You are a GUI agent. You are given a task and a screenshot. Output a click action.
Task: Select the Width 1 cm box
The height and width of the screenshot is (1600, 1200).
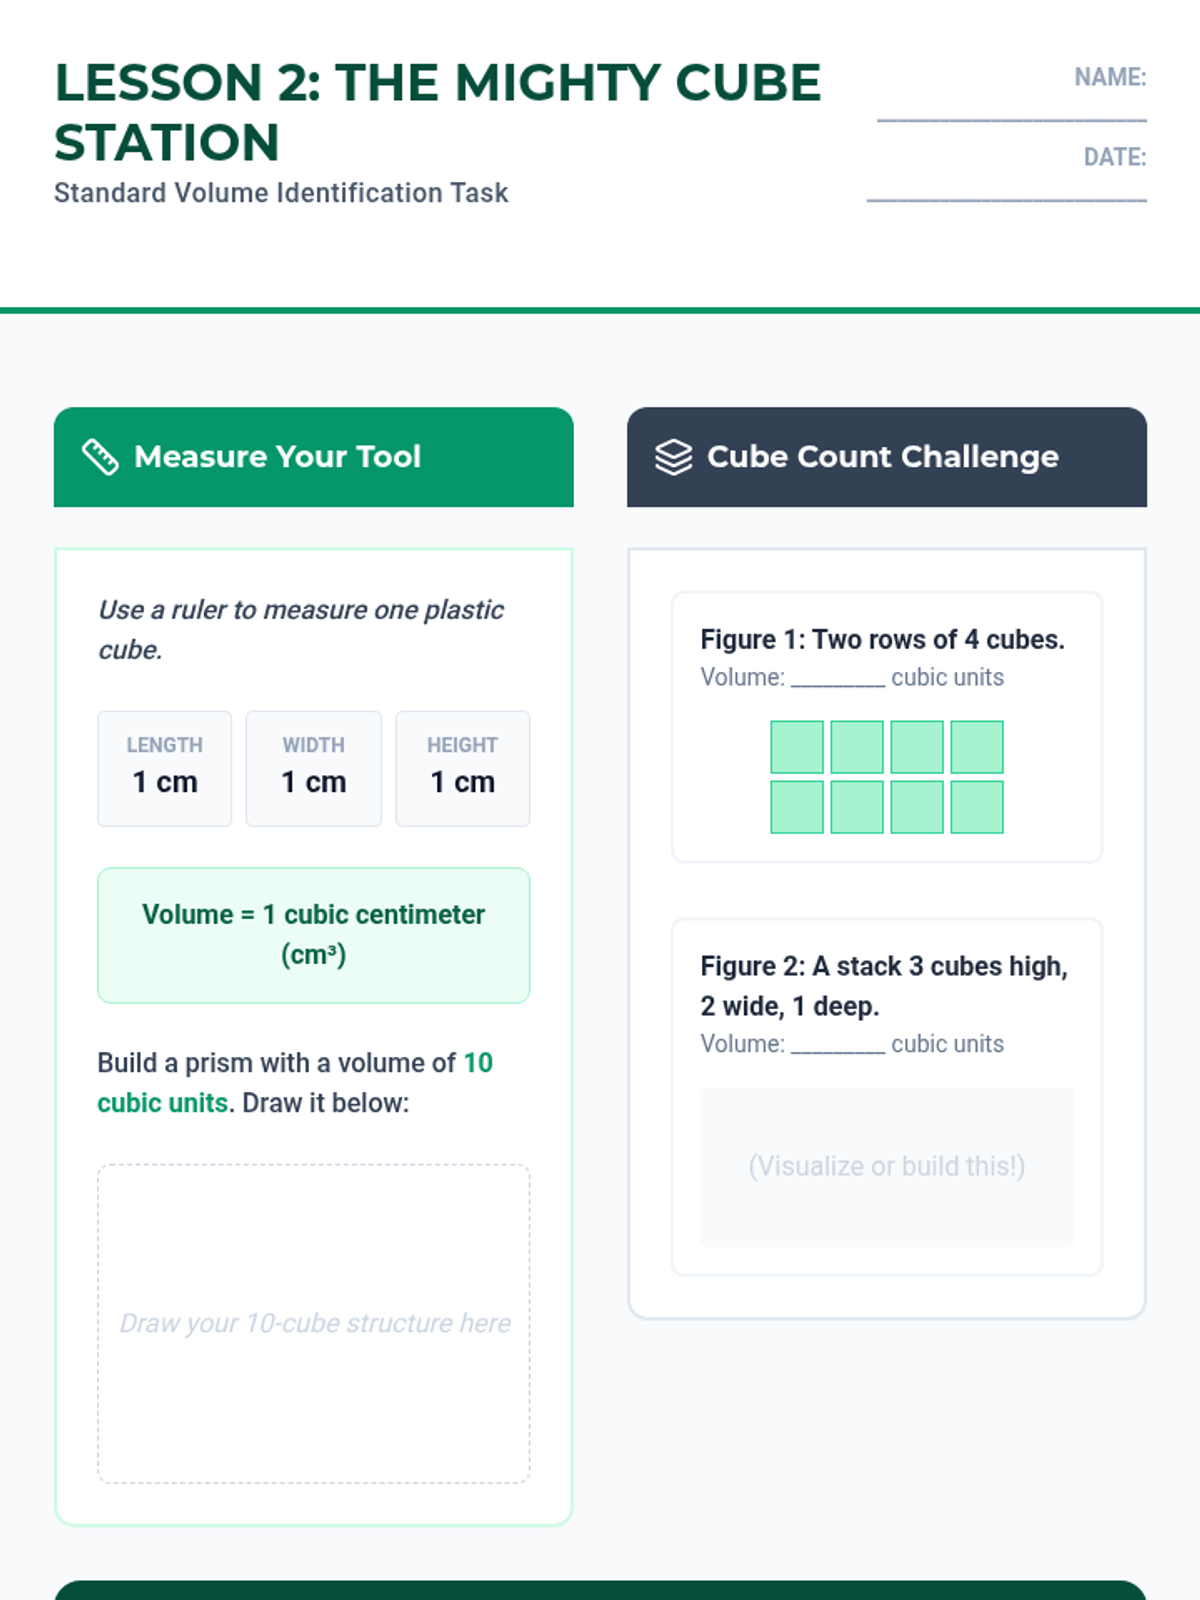[x=314, y=768]
